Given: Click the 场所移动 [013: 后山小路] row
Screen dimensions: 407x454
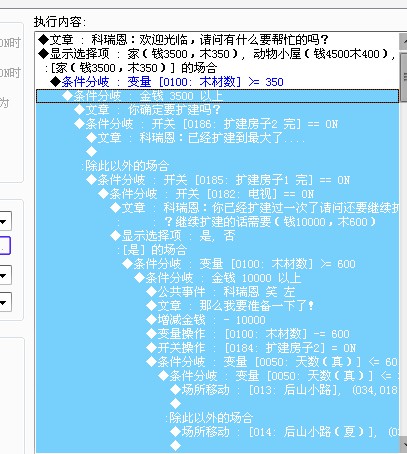Looking at the screenshot, I should (x=217, y=390).
